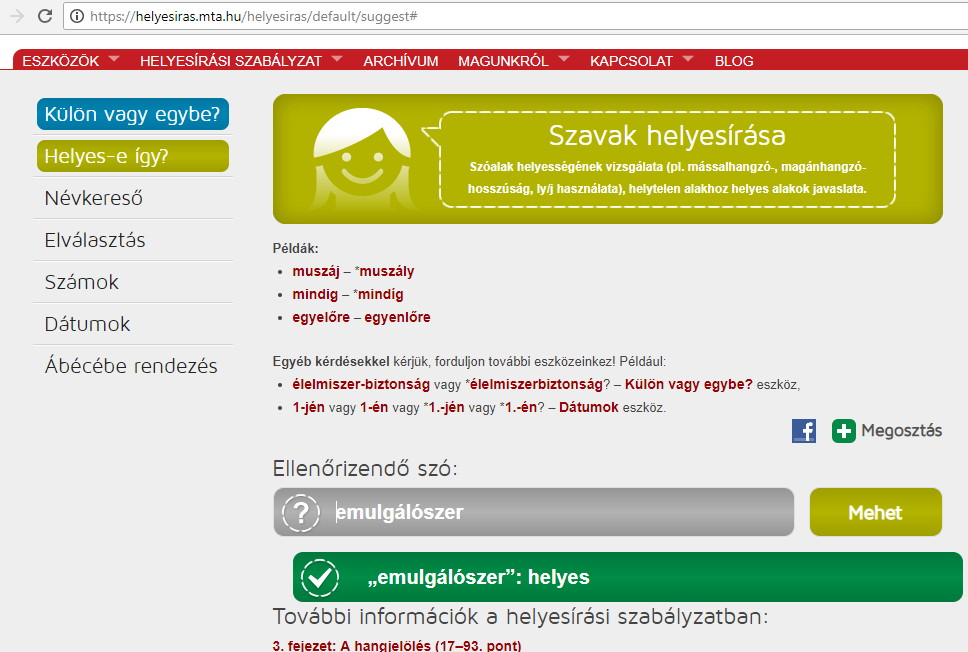Viewport: 968px width, 652px height.
Task: Click the smiling girl mascot icon
Action: point(359,159)
